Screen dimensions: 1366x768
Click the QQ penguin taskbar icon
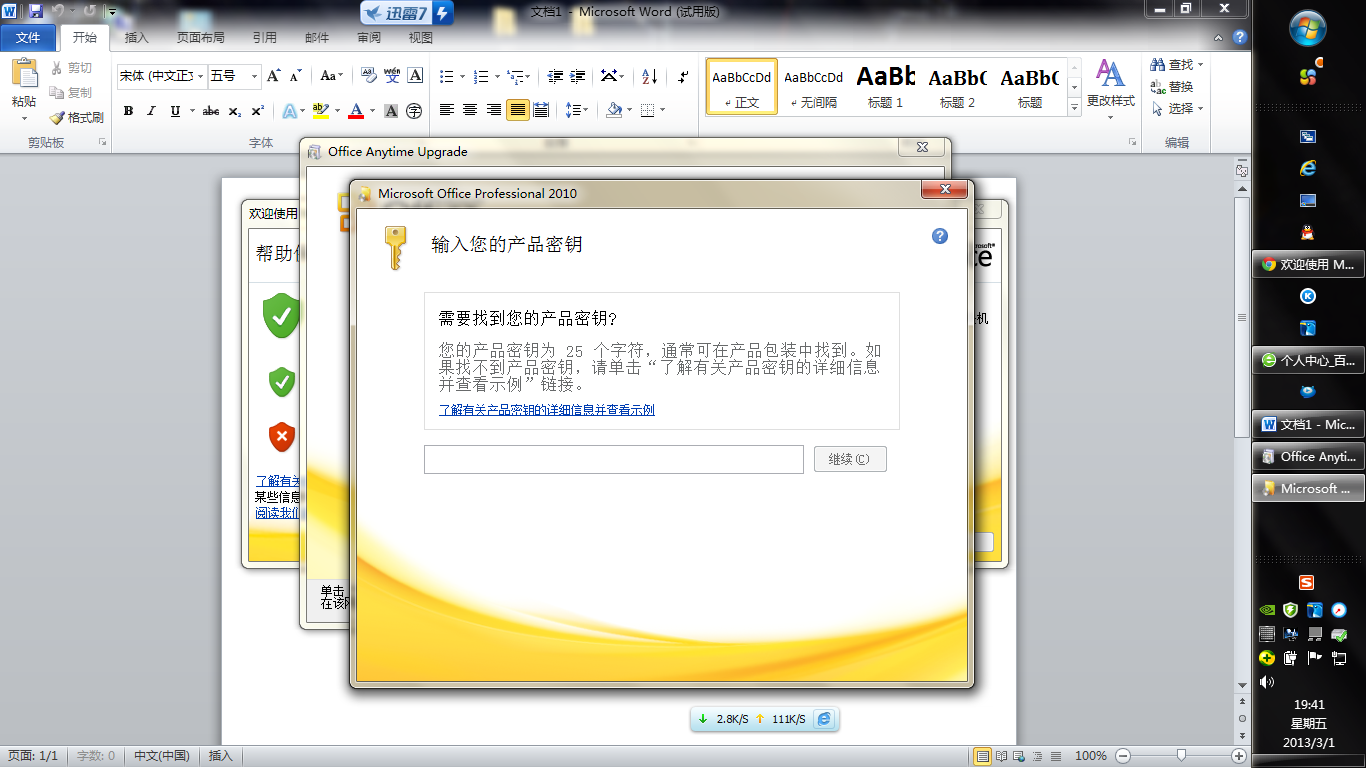coord(1308,233)
